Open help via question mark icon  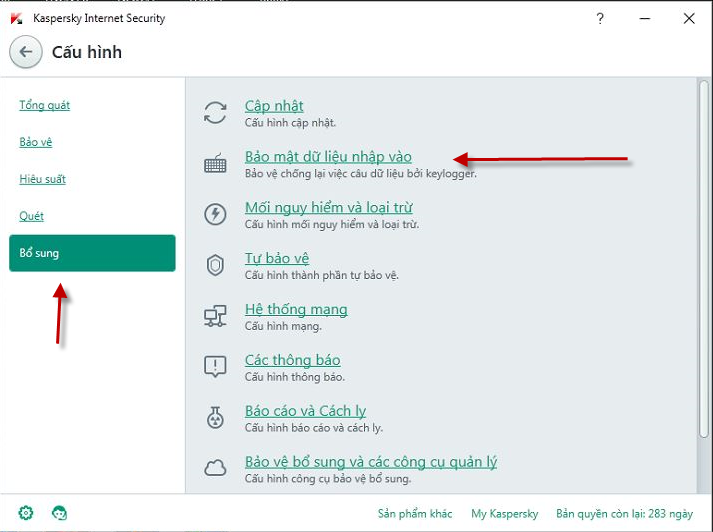point(600,19)
